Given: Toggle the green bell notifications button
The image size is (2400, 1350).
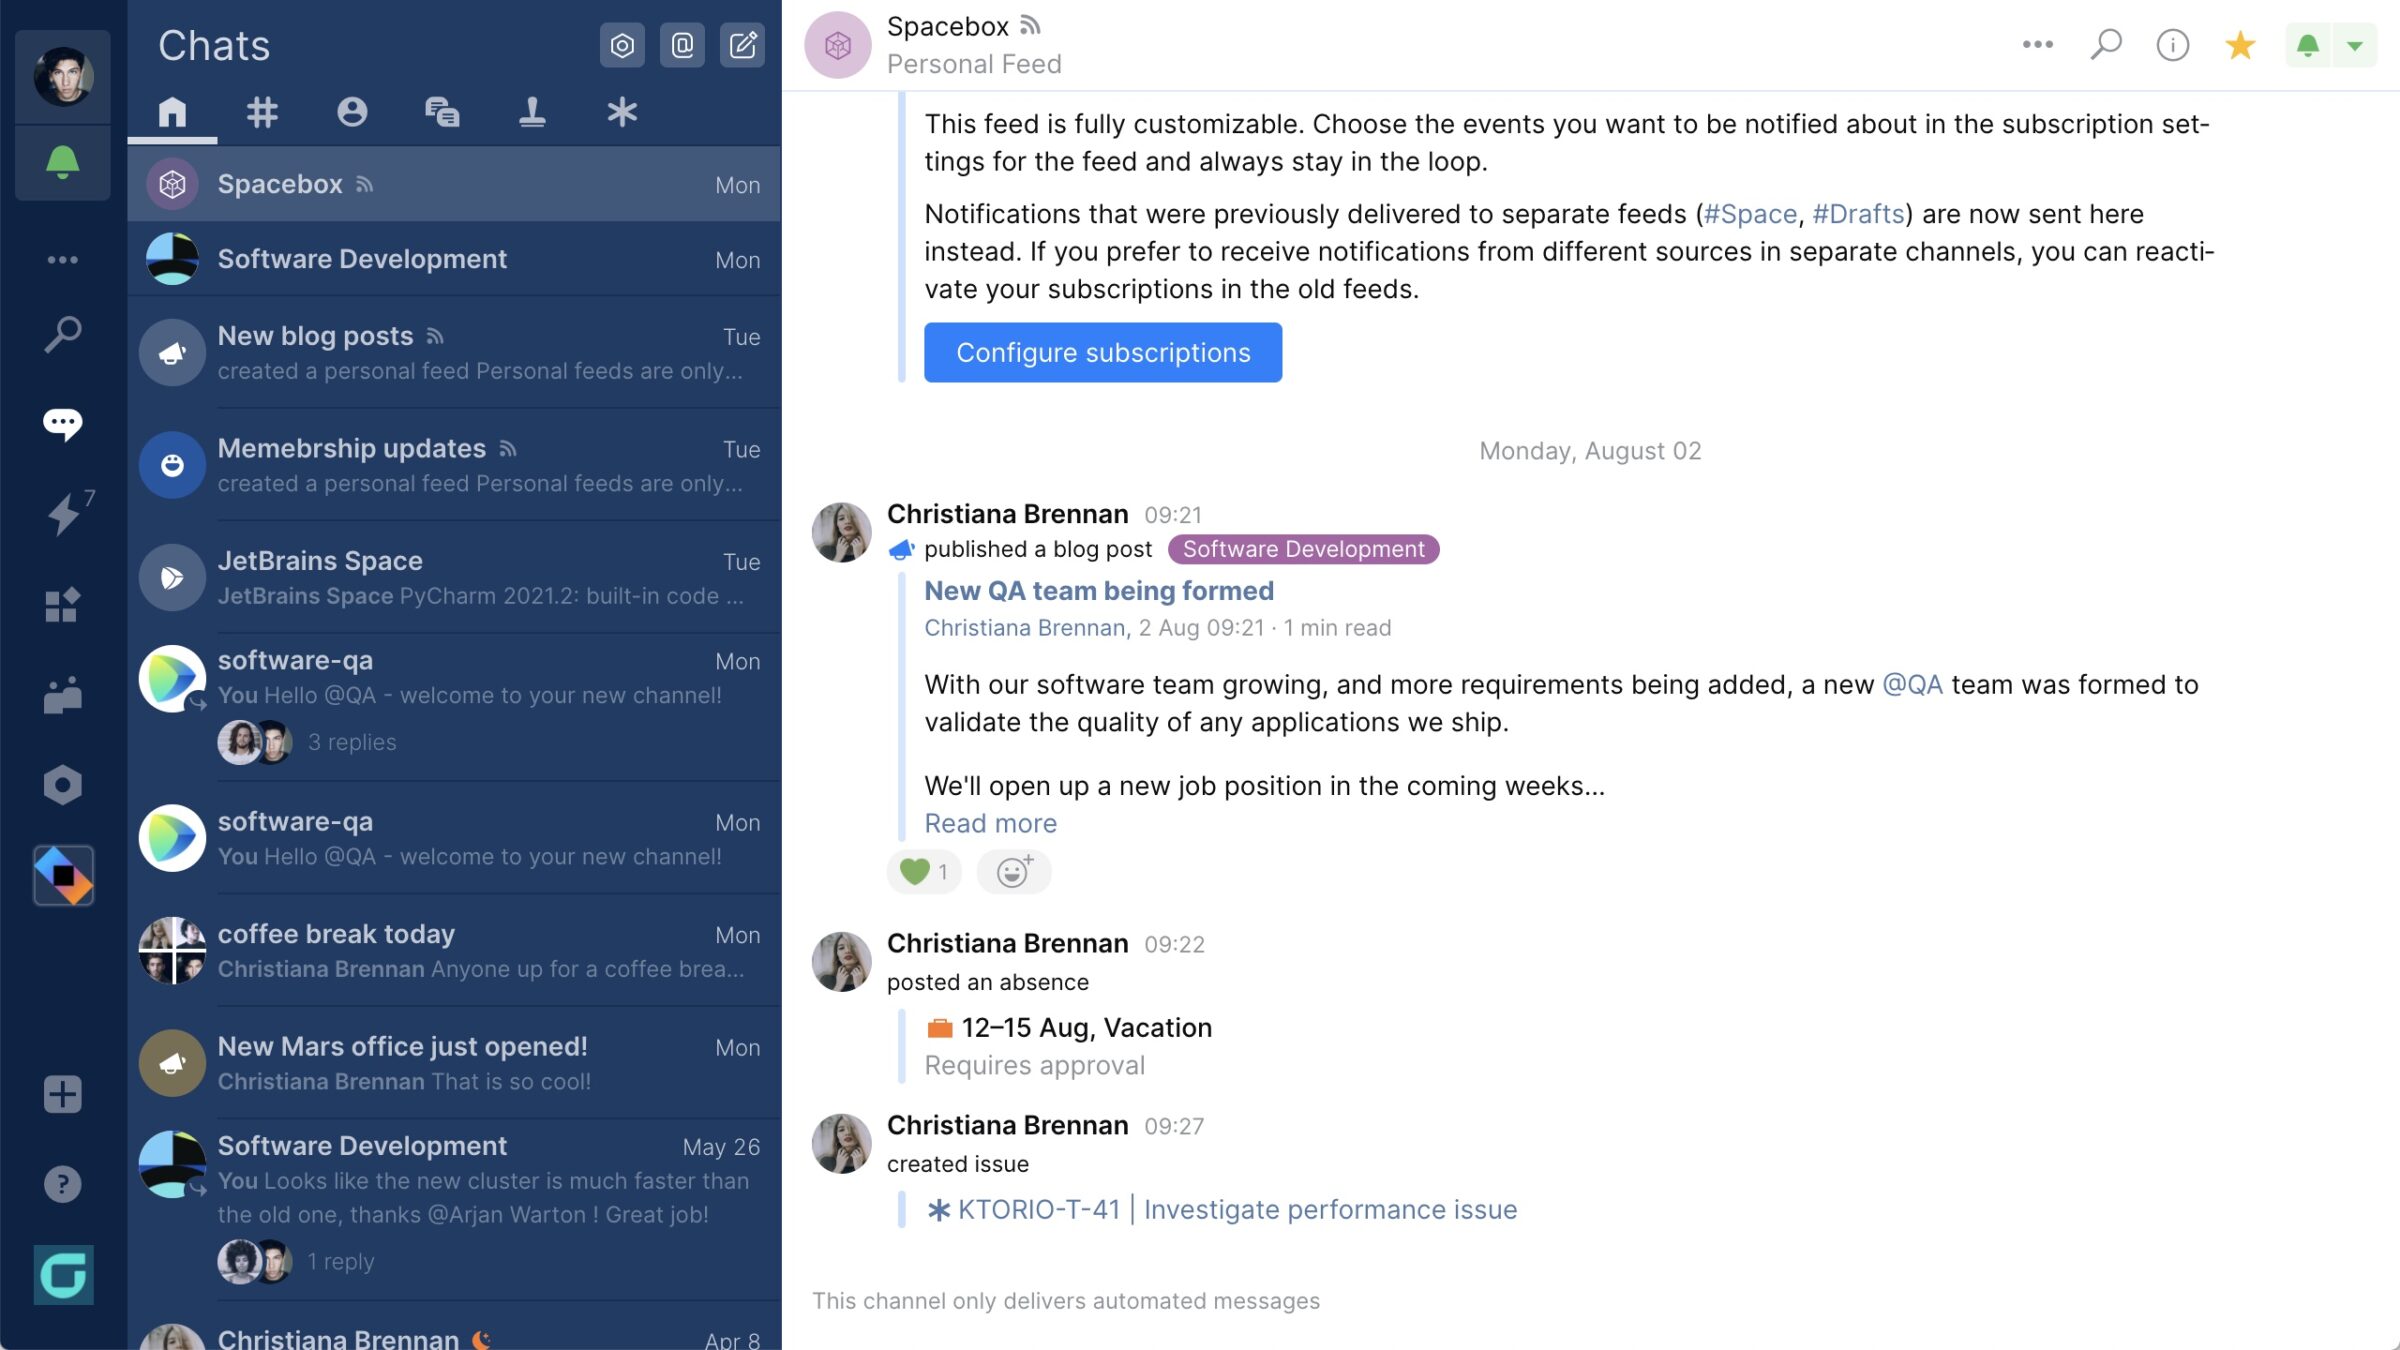Looking at the screenshot, I should 2308,45.
